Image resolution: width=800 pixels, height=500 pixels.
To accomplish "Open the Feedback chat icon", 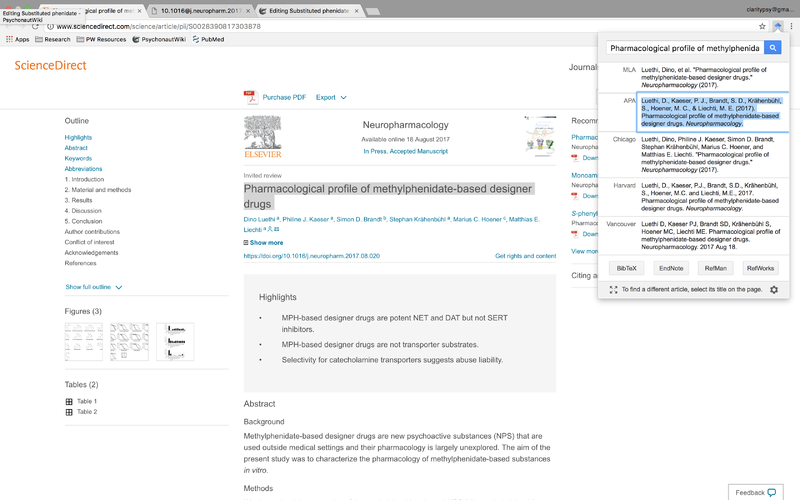I will [771, 492].
